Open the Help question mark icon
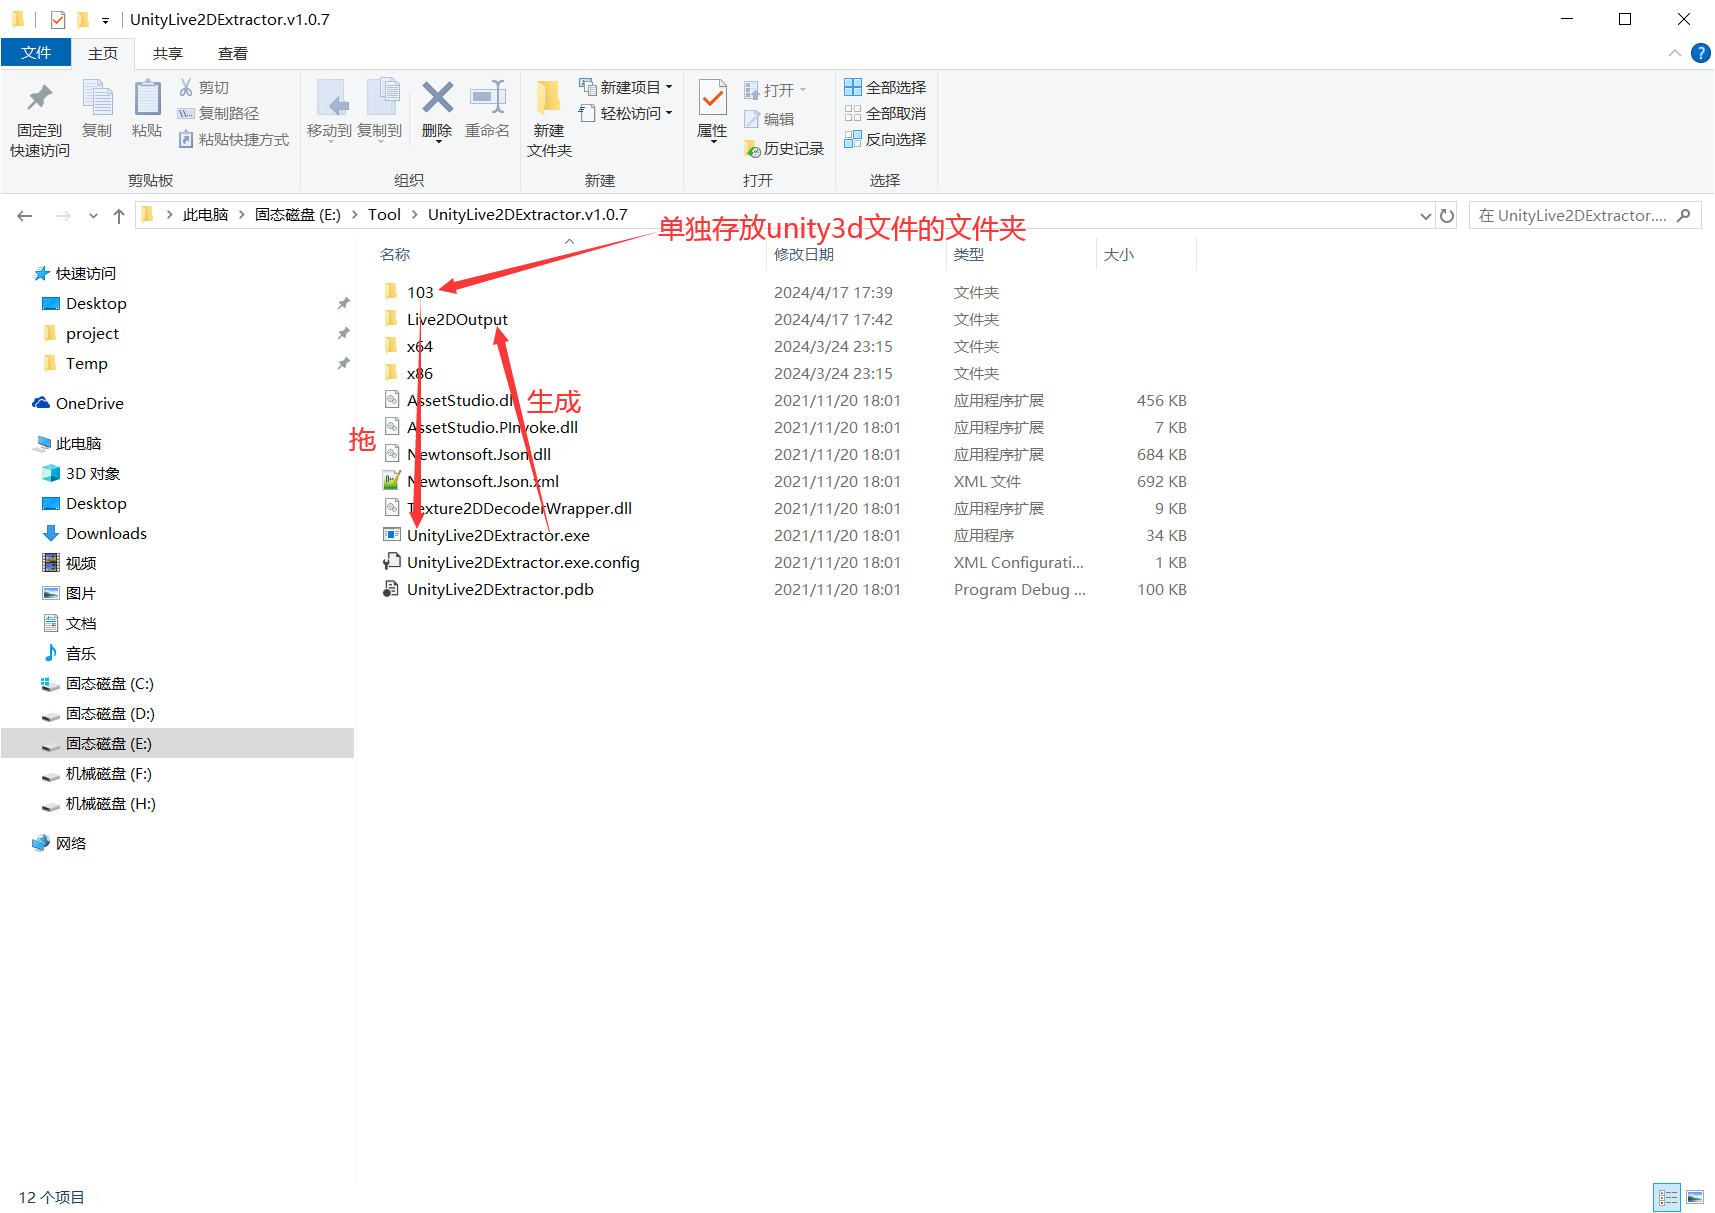This screenshot has height=1213, width=1715. [1700, 53]
